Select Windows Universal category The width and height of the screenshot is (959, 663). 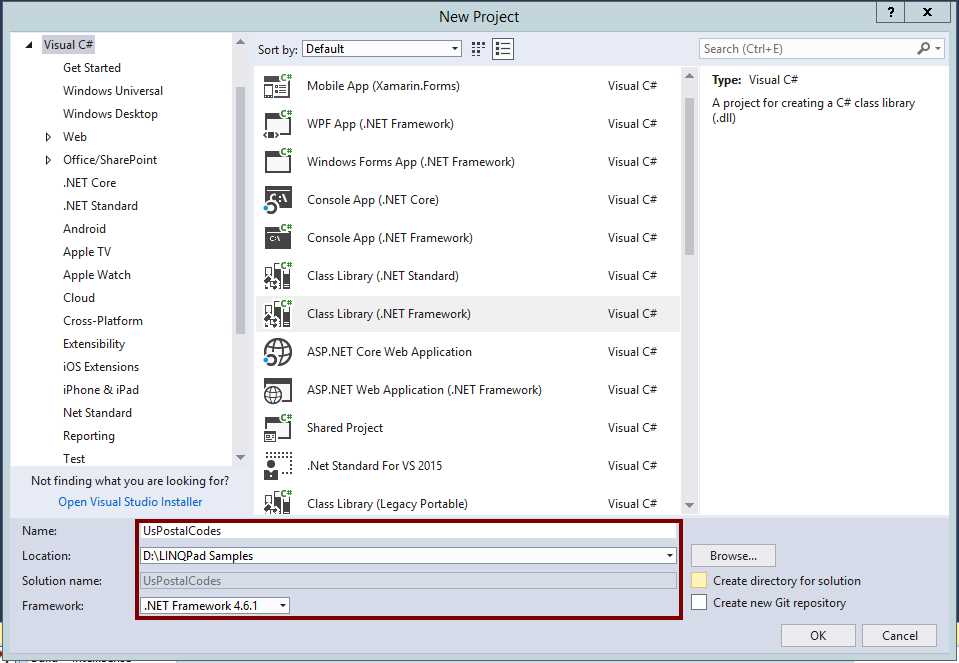pyautogui.click(x=113, y=91)
